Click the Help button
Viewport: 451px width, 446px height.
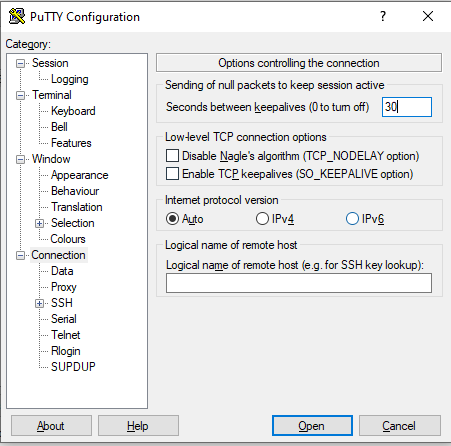(x=138, y=426)
